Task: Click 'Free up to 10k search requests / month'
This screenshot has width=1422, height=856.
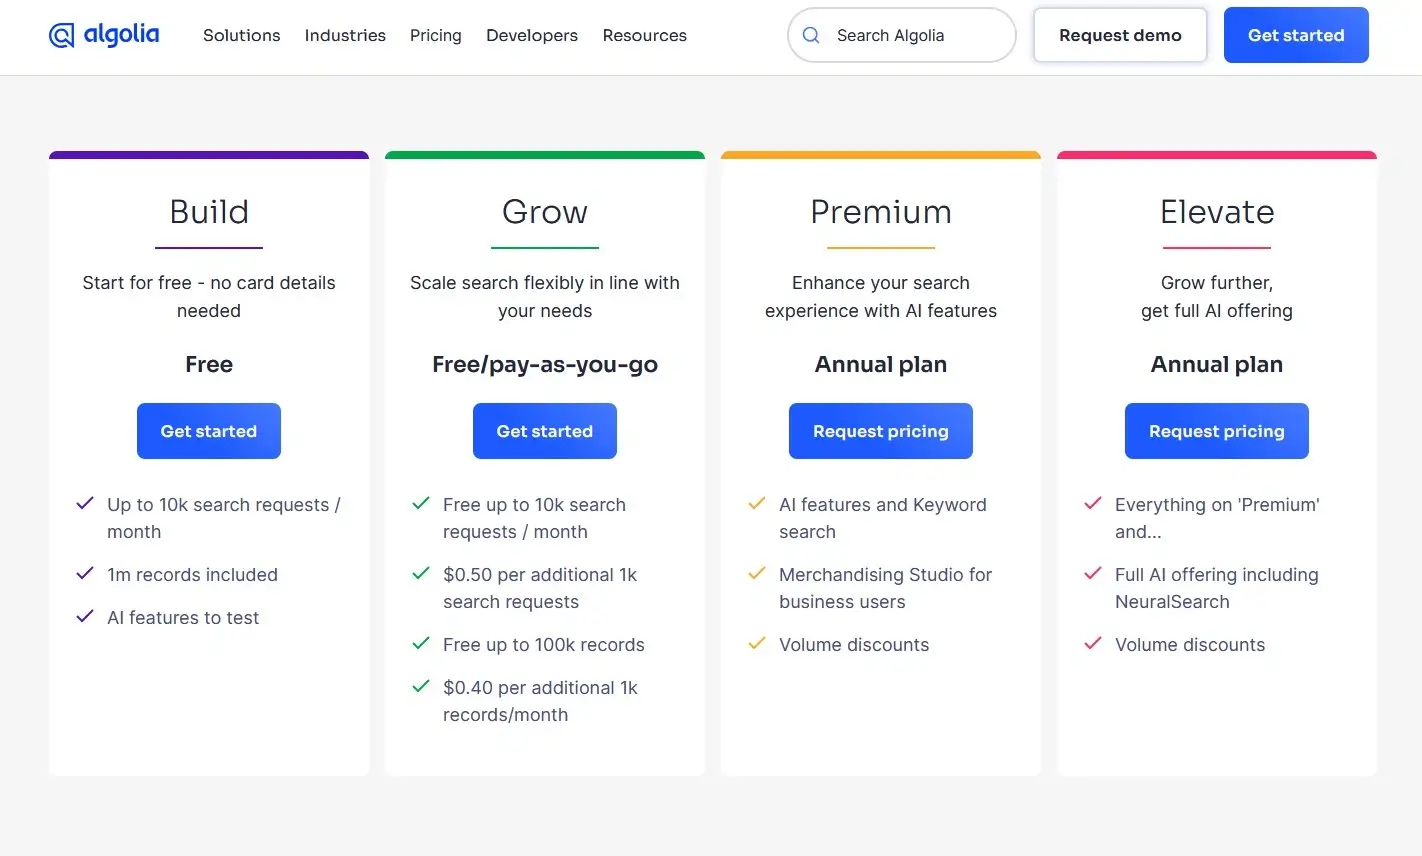Action: (534, 518)
